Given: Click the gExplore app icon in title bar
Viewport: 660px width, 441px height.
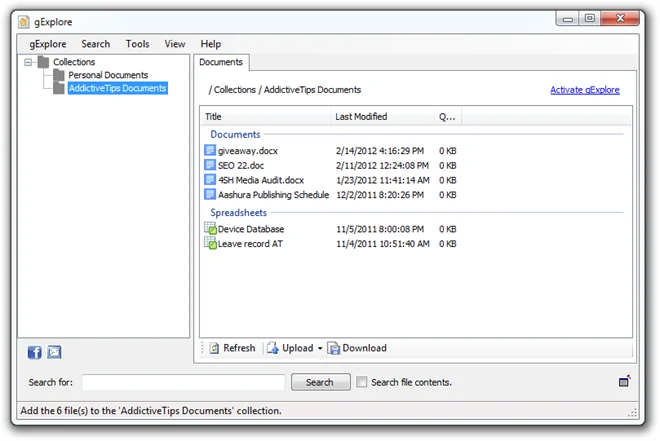Looking at the screenshot, I should (x=24, y=22).
